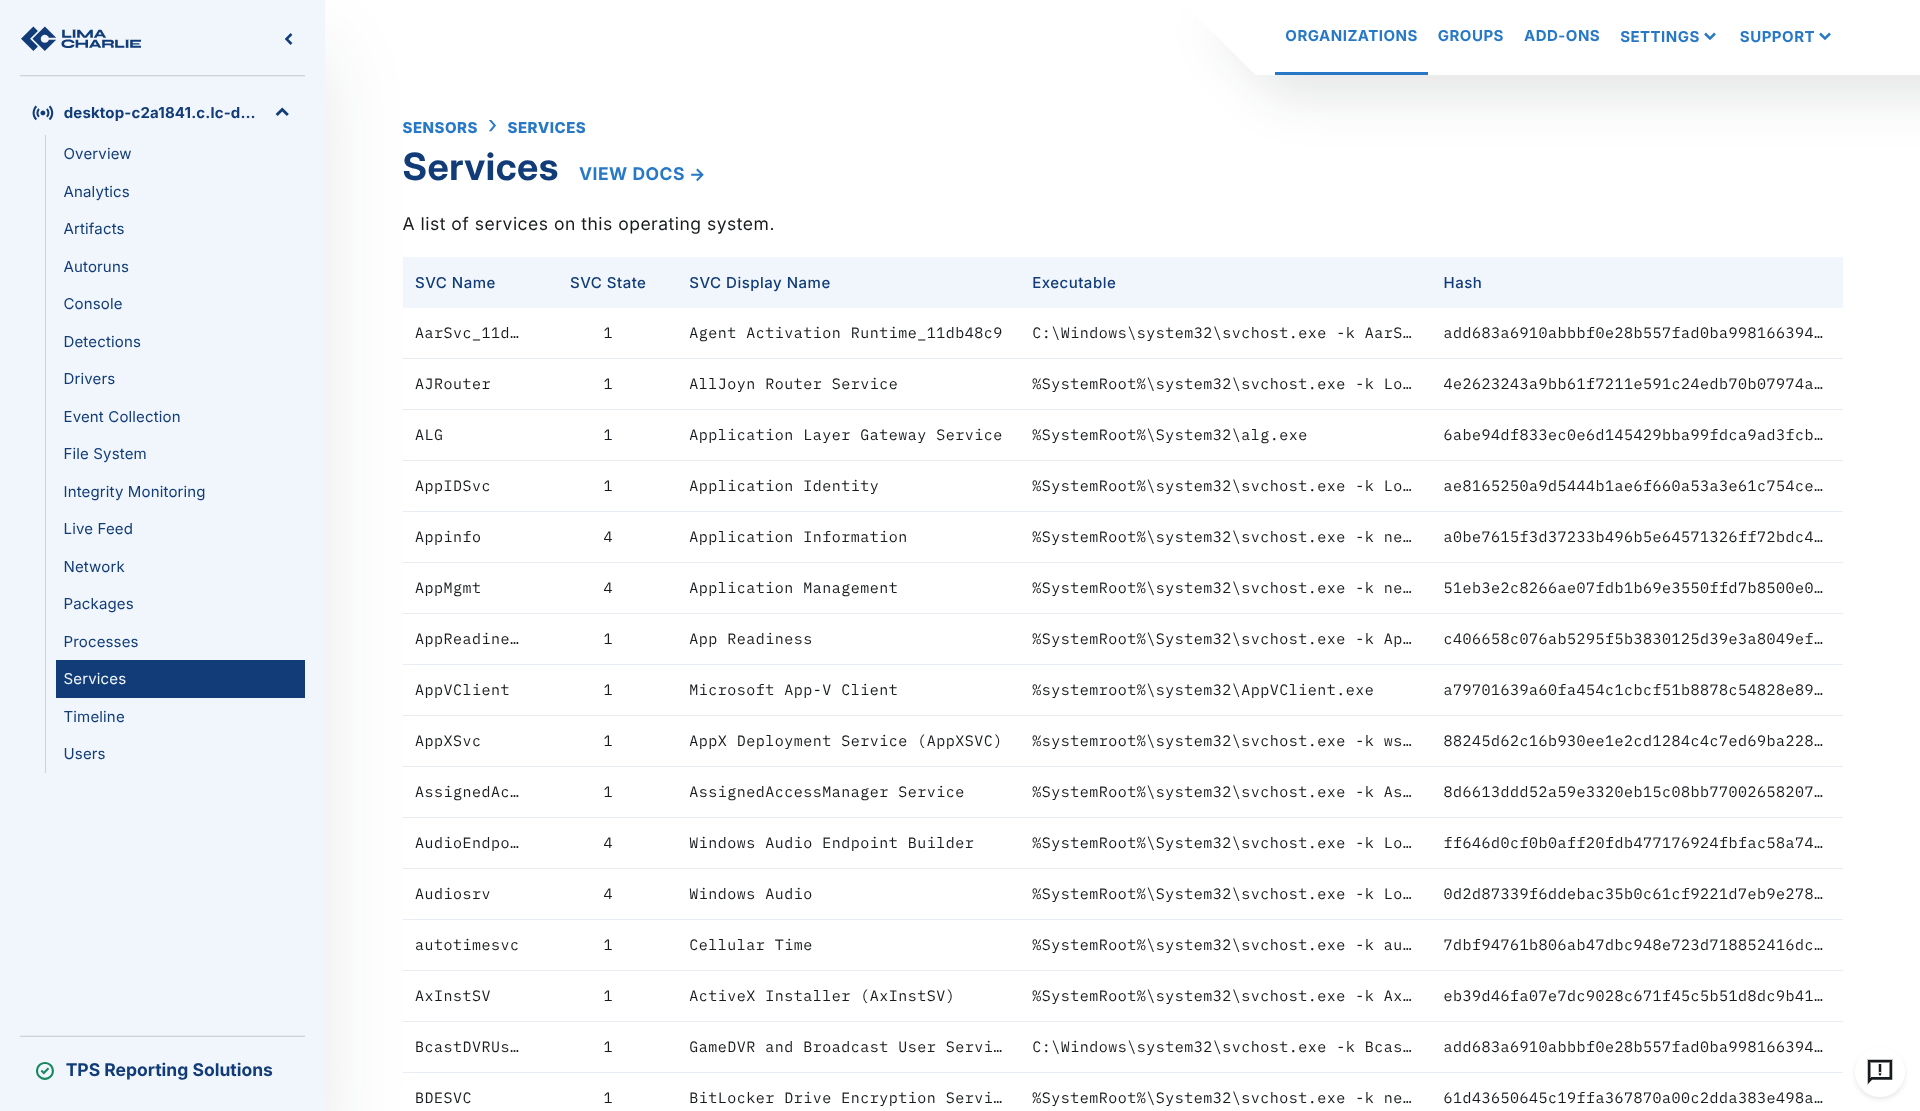Expand the Support dropdown
1920x1111 pixels.
(x=1784, y=37)
